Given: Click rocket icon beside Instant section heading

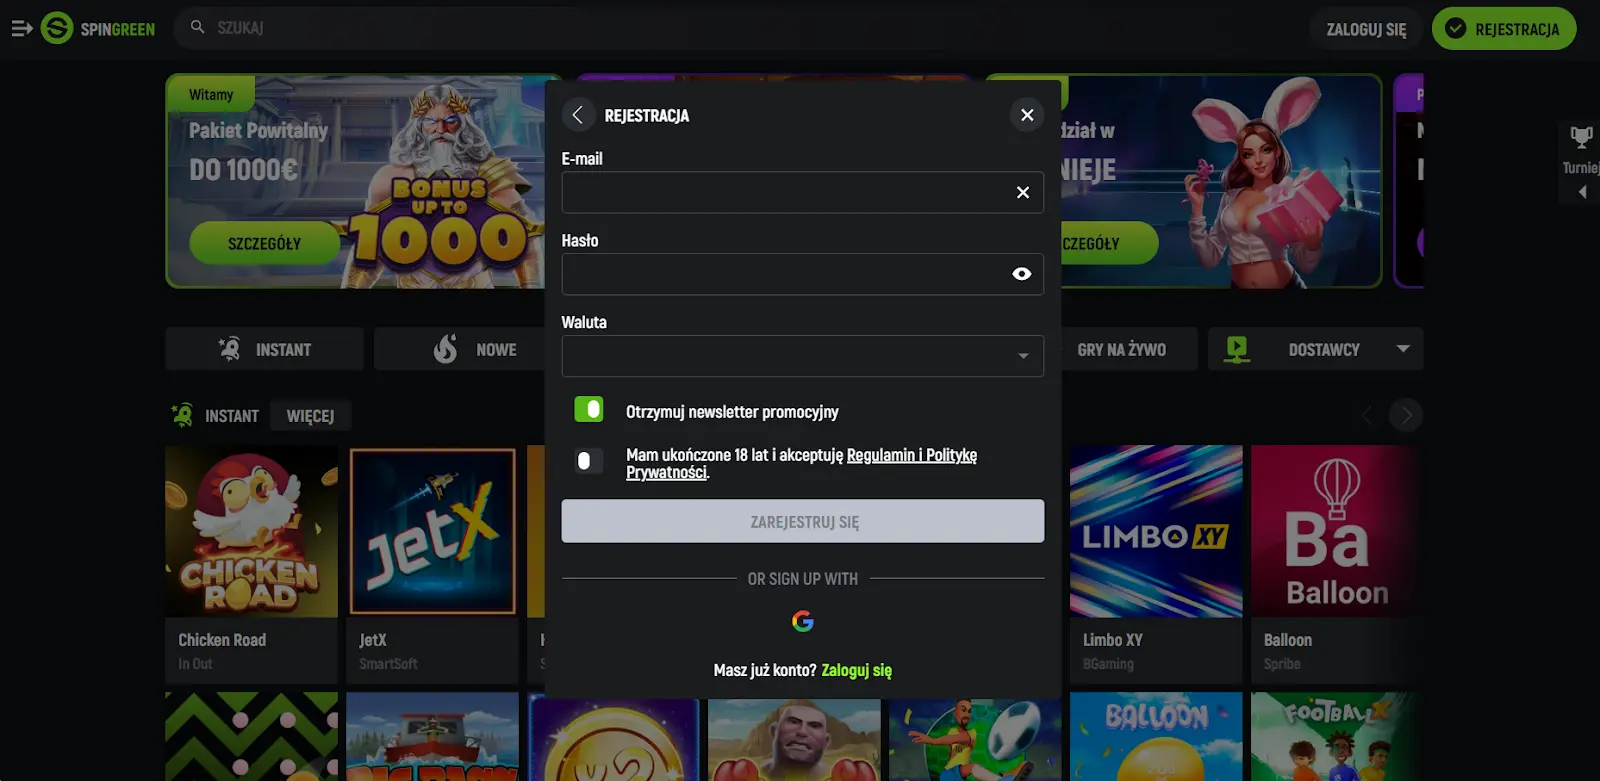Looking at the screenshot, I should click(x=182, y=415).
